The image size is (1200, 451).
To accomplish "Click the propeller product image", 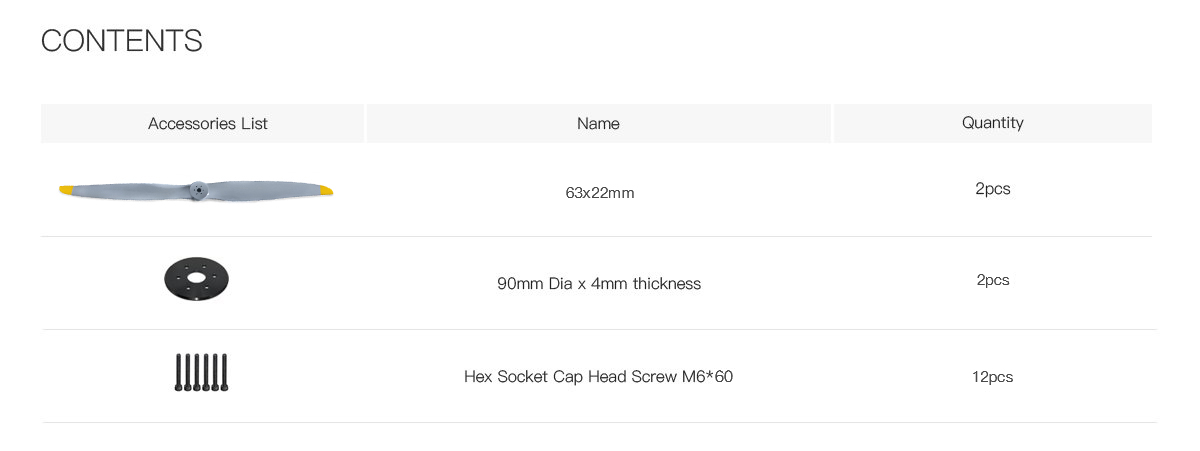I will [196, 190].
